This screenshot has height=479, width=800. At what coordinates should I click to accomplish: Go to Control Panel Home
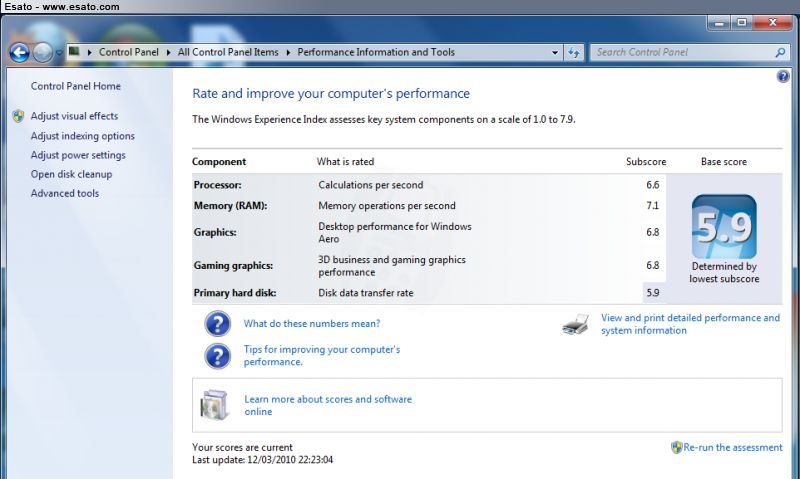point(76,86)
